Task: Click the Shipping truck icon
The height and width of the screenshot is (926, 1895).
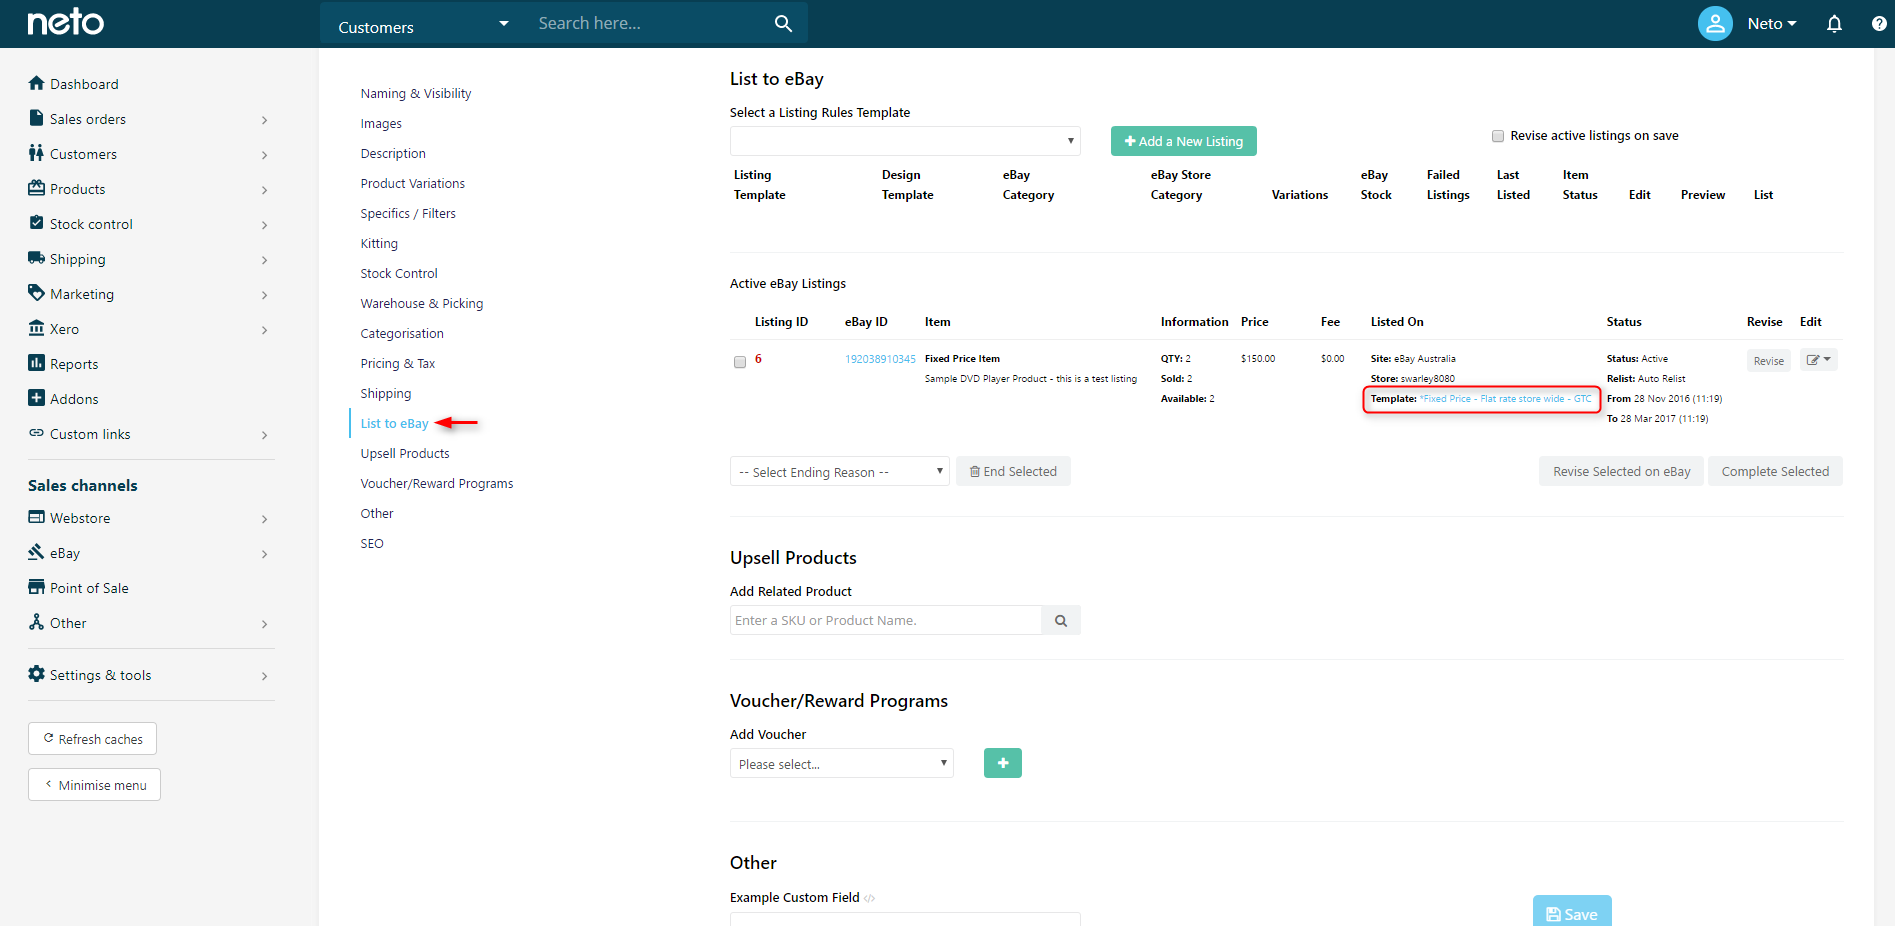Action: click(x=37, y=258)
